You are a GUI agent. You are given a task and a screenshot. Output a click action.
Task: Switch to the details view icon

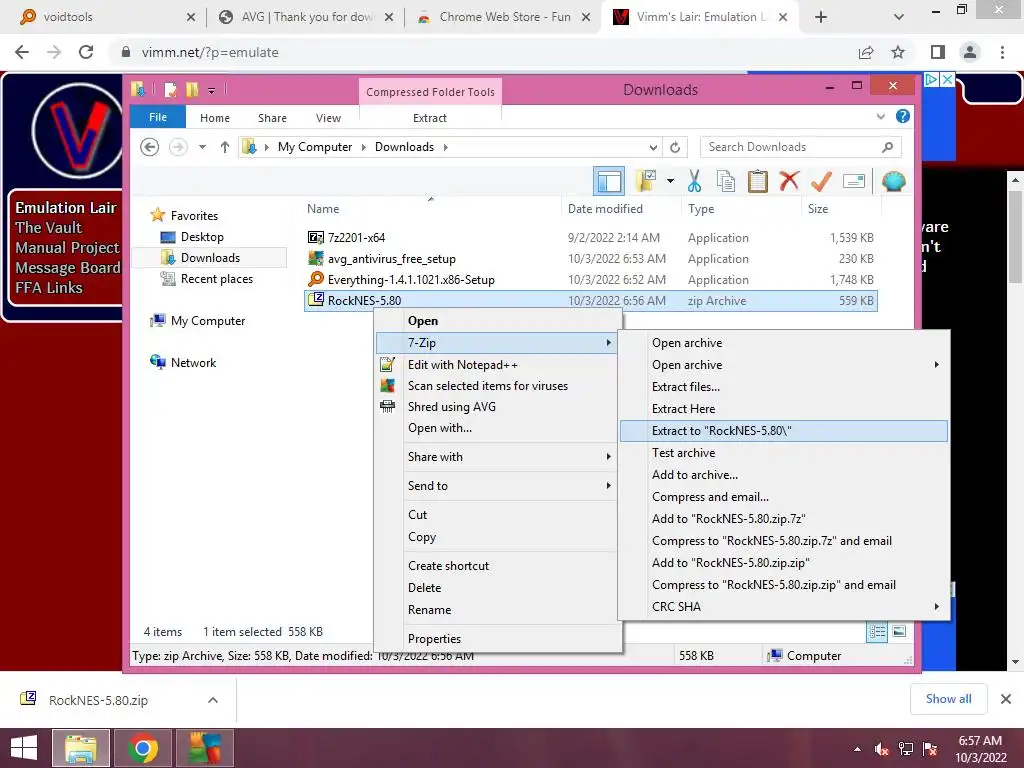877,631
